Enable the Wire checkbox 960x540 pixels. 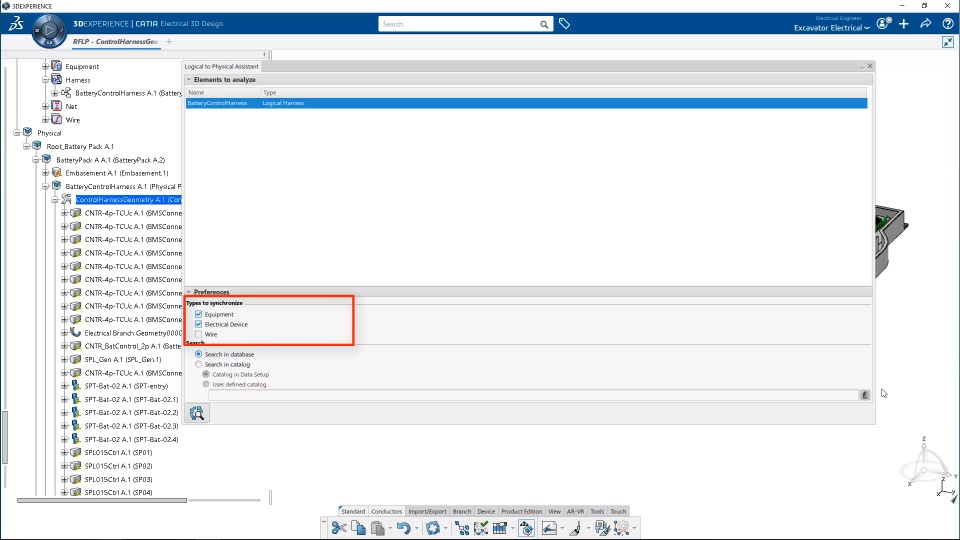(198, 334)
